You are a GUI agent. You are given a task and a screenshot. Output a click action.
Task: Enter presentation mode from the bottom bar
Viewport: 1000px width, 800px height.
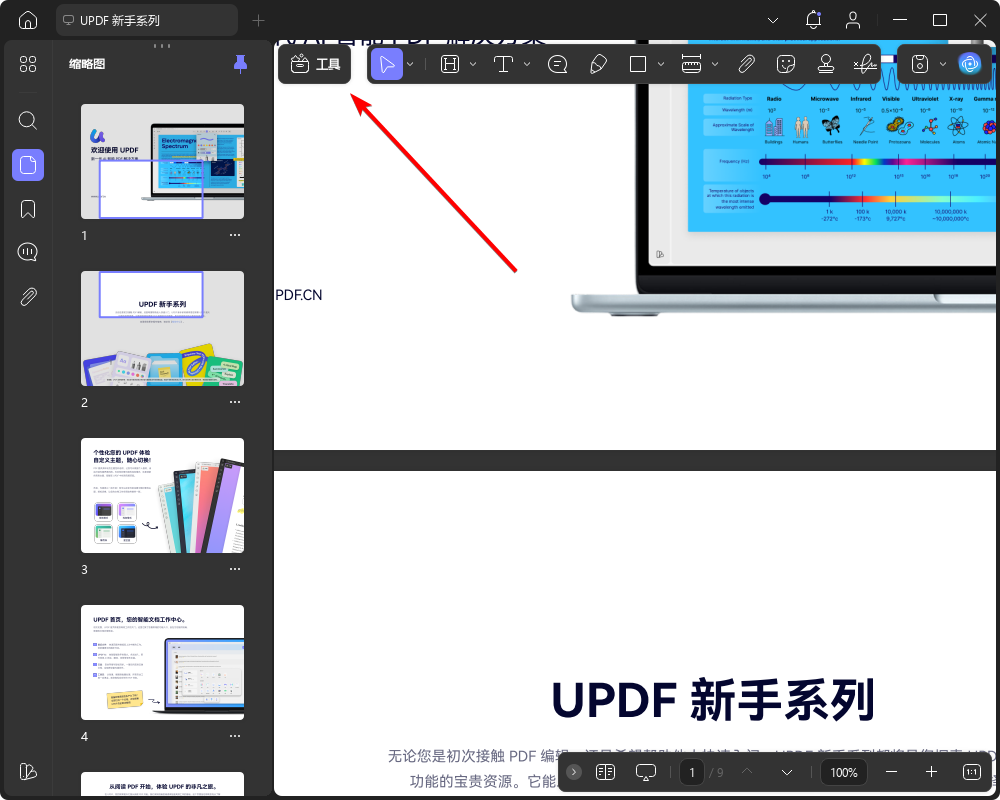(645, 771)
